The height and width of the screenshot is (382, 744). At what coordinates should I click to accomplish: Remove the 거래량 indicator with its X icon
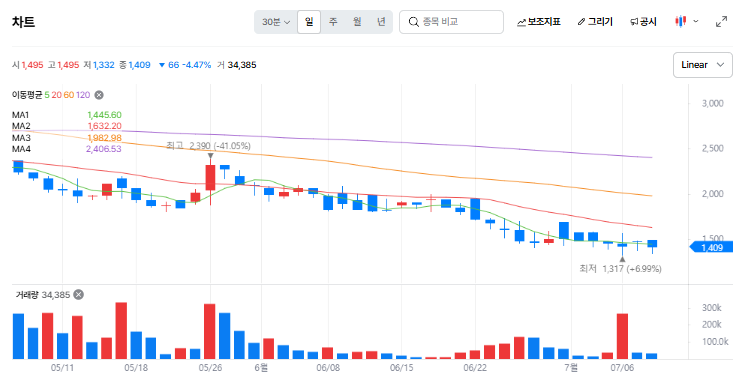pyautogui.click(x=79, y=295)
